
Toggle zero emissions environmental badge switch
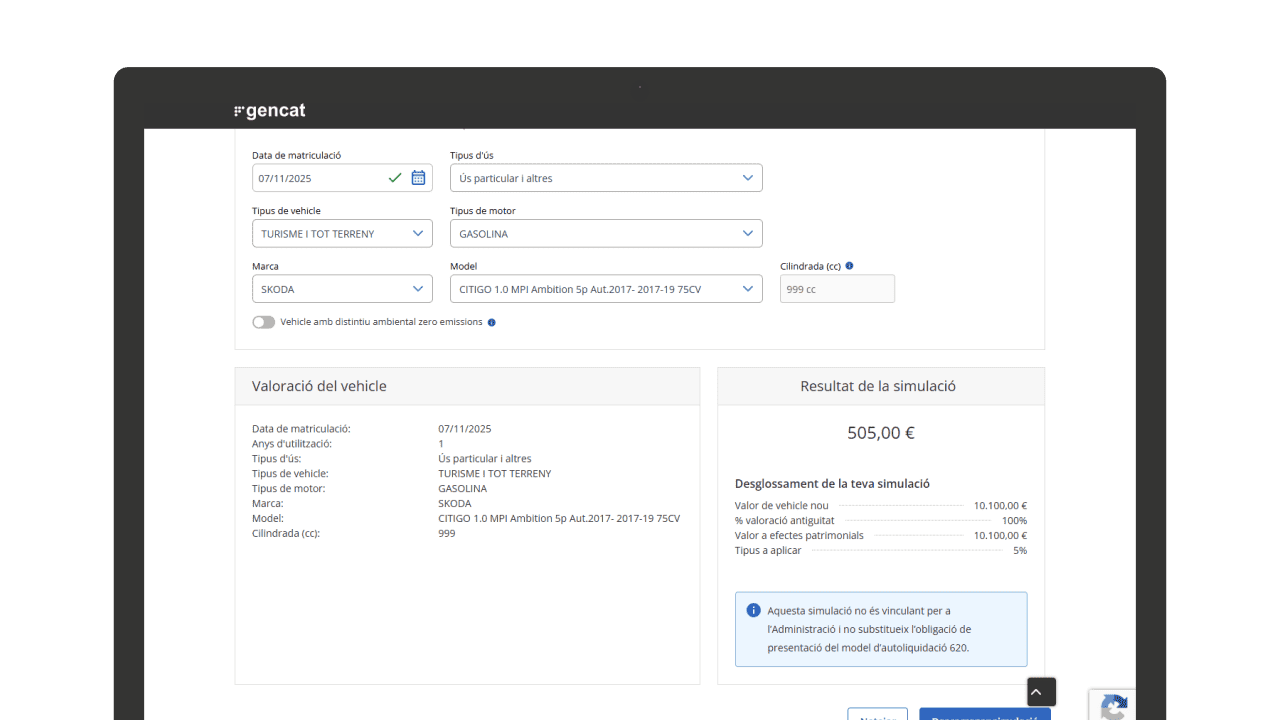tap(263, 322)
